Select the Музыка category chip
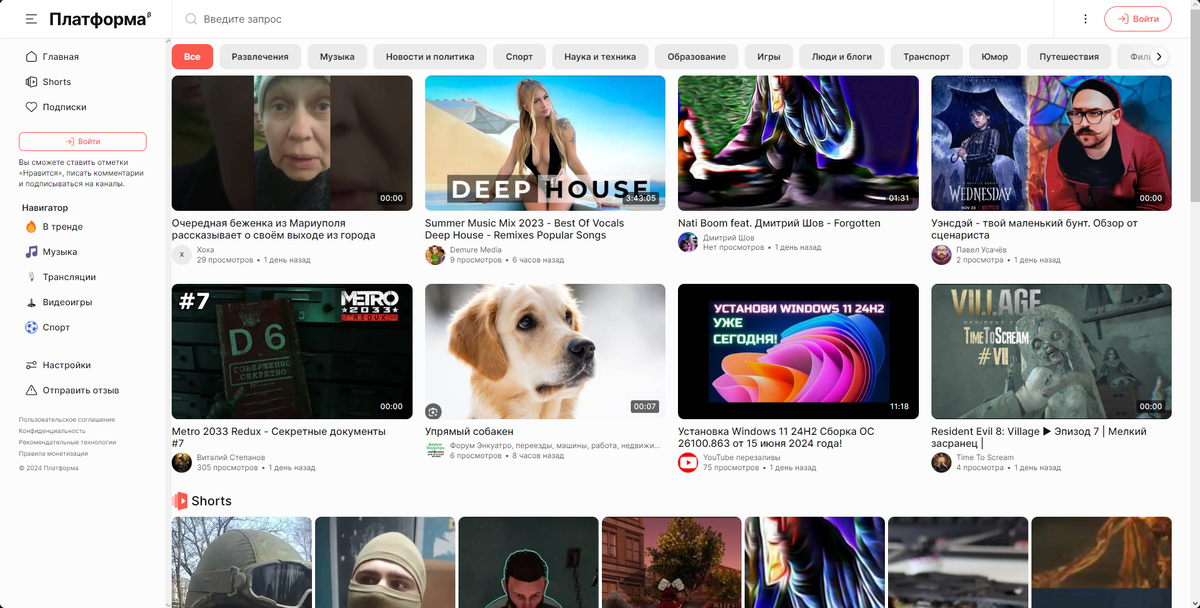The height and width of the screenshot is (608, 1200). [x=337, y=57]
